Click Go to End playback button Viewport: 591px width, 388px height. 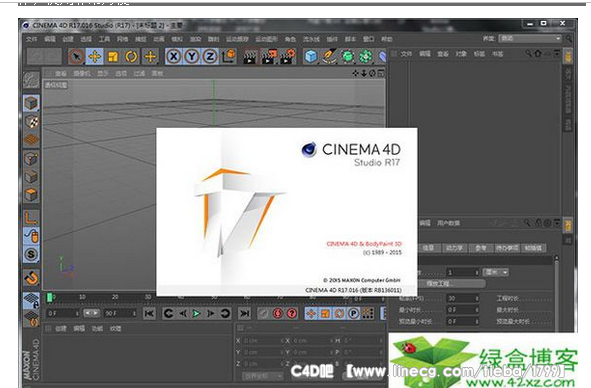pos(244,313)
